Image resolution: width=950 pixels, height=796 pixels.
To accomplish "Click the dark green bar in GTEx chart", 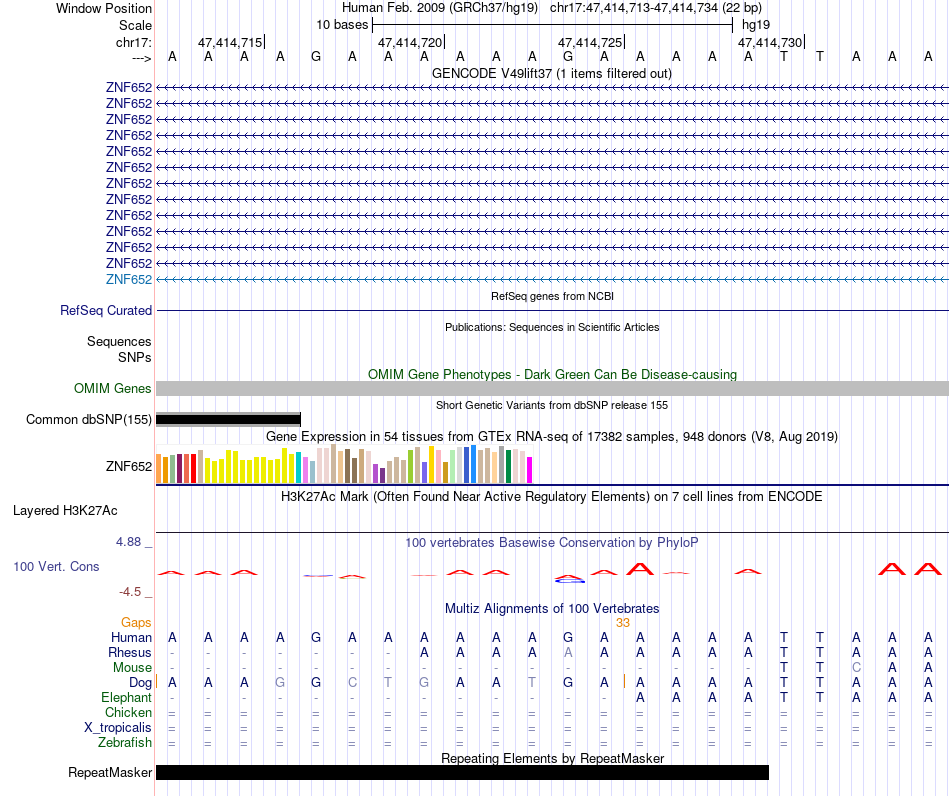I will coord(508,466).
